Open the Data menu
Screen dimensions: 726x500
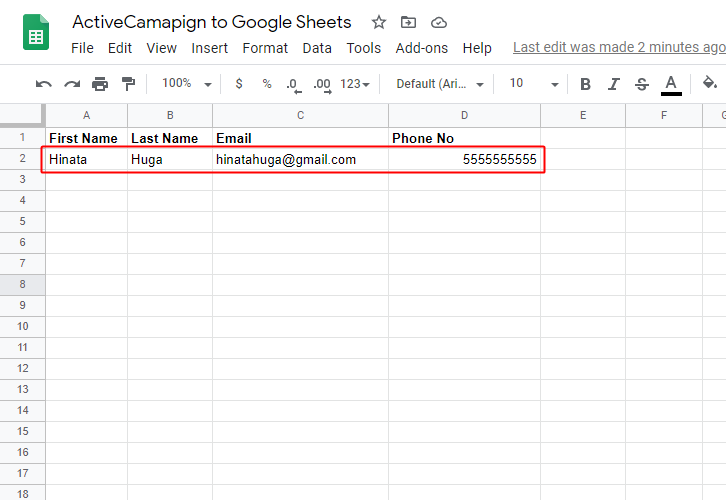pos(317,48)
